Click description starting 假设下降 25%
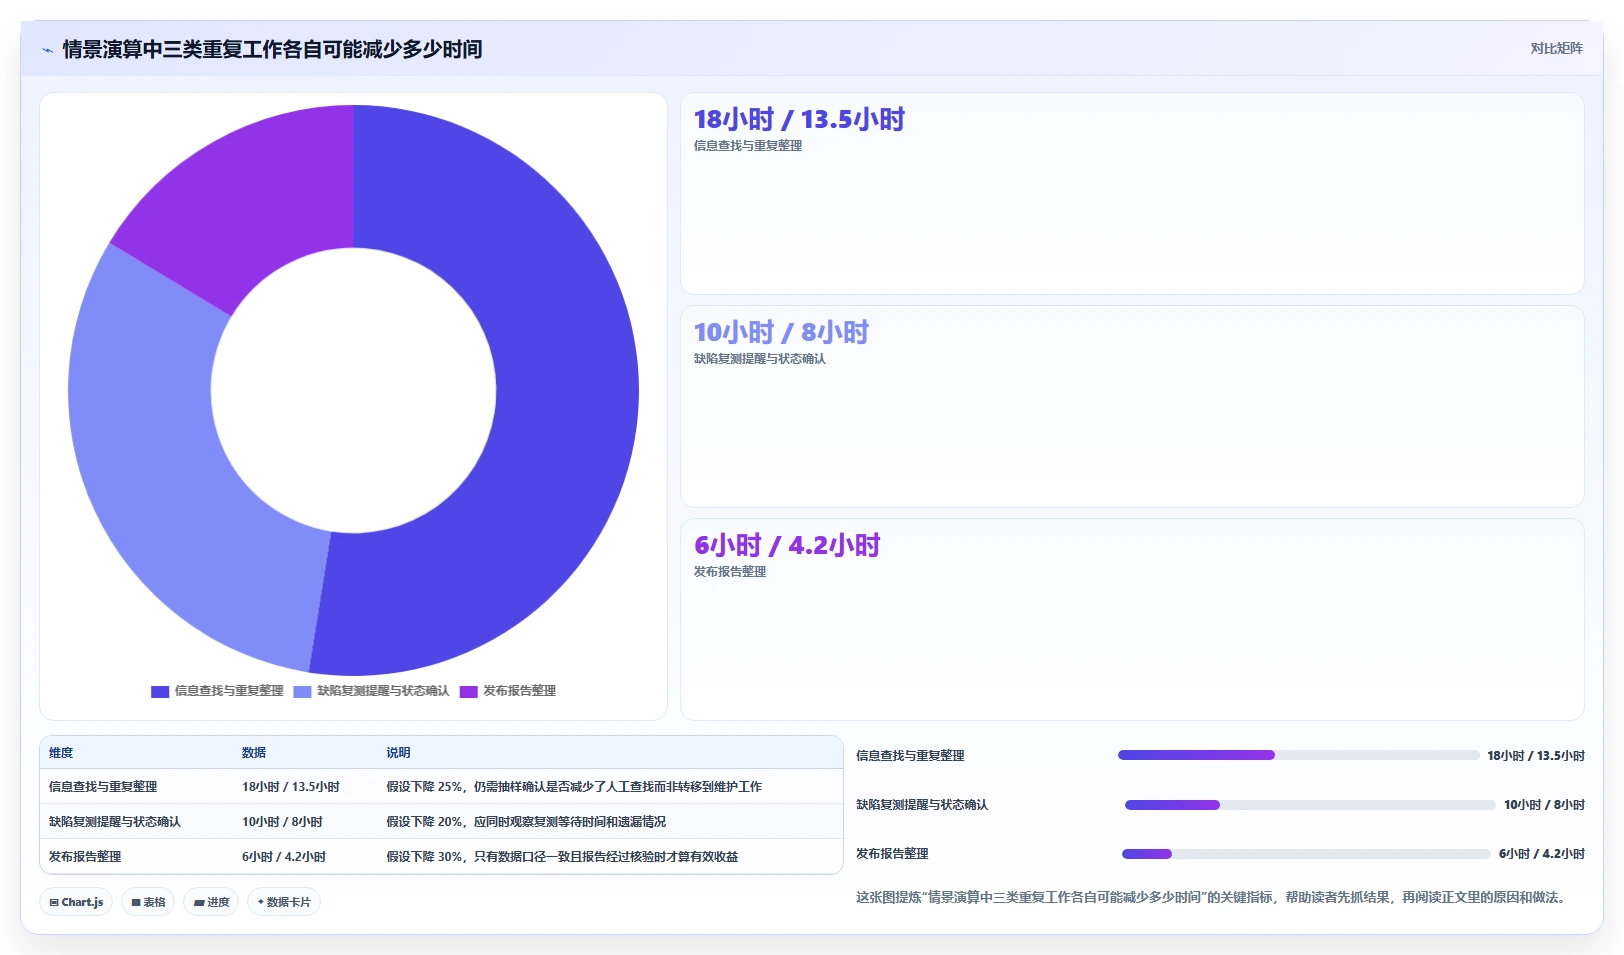 coord(574,787)
